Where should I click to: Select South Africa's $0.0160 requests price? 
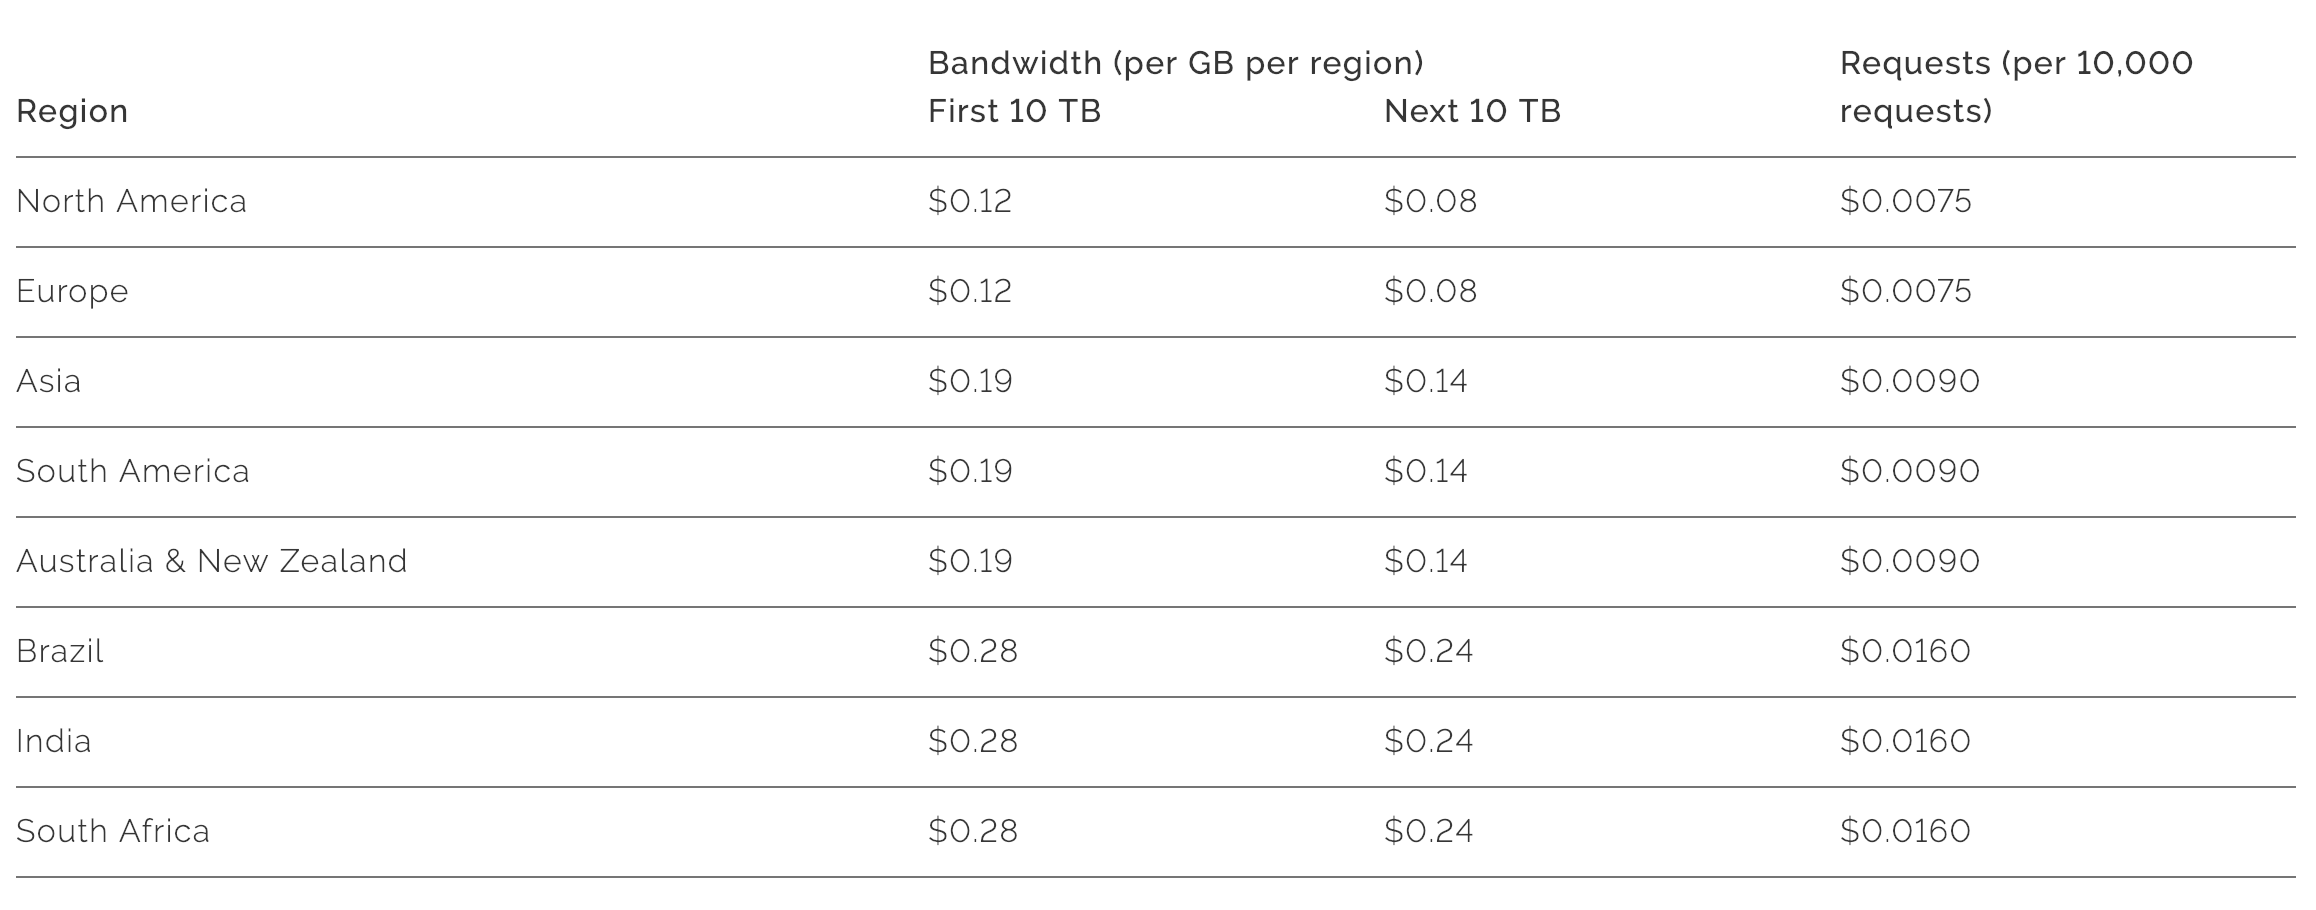(x=1905, y=831)
